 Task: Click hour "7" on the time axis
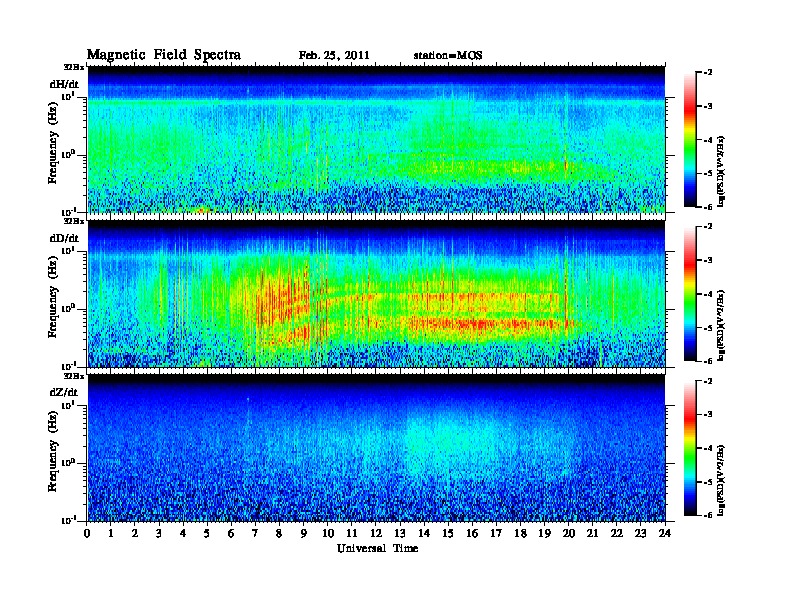click(x=255, y=533)
